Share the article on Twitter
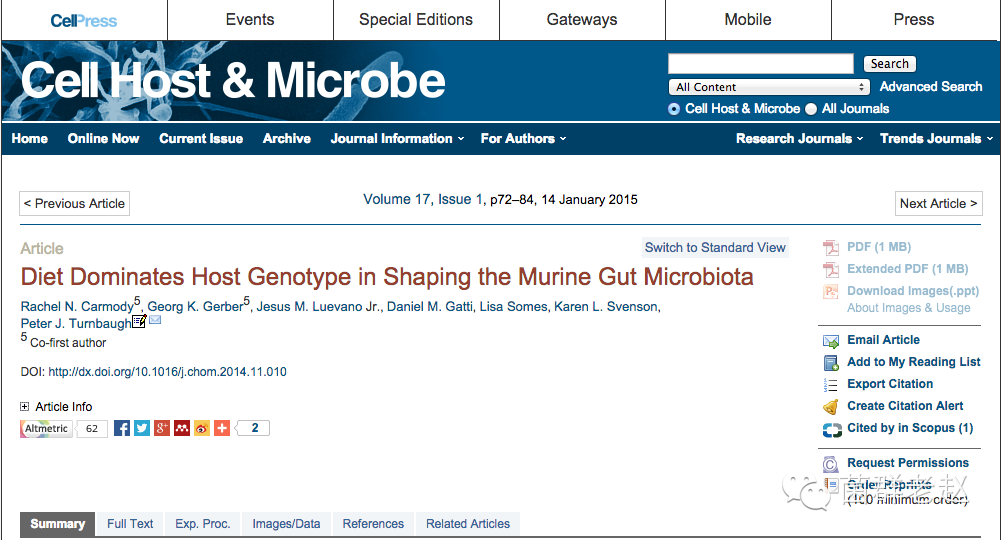The width and height of the screenshot is (1001, 540). coord(142,428)
